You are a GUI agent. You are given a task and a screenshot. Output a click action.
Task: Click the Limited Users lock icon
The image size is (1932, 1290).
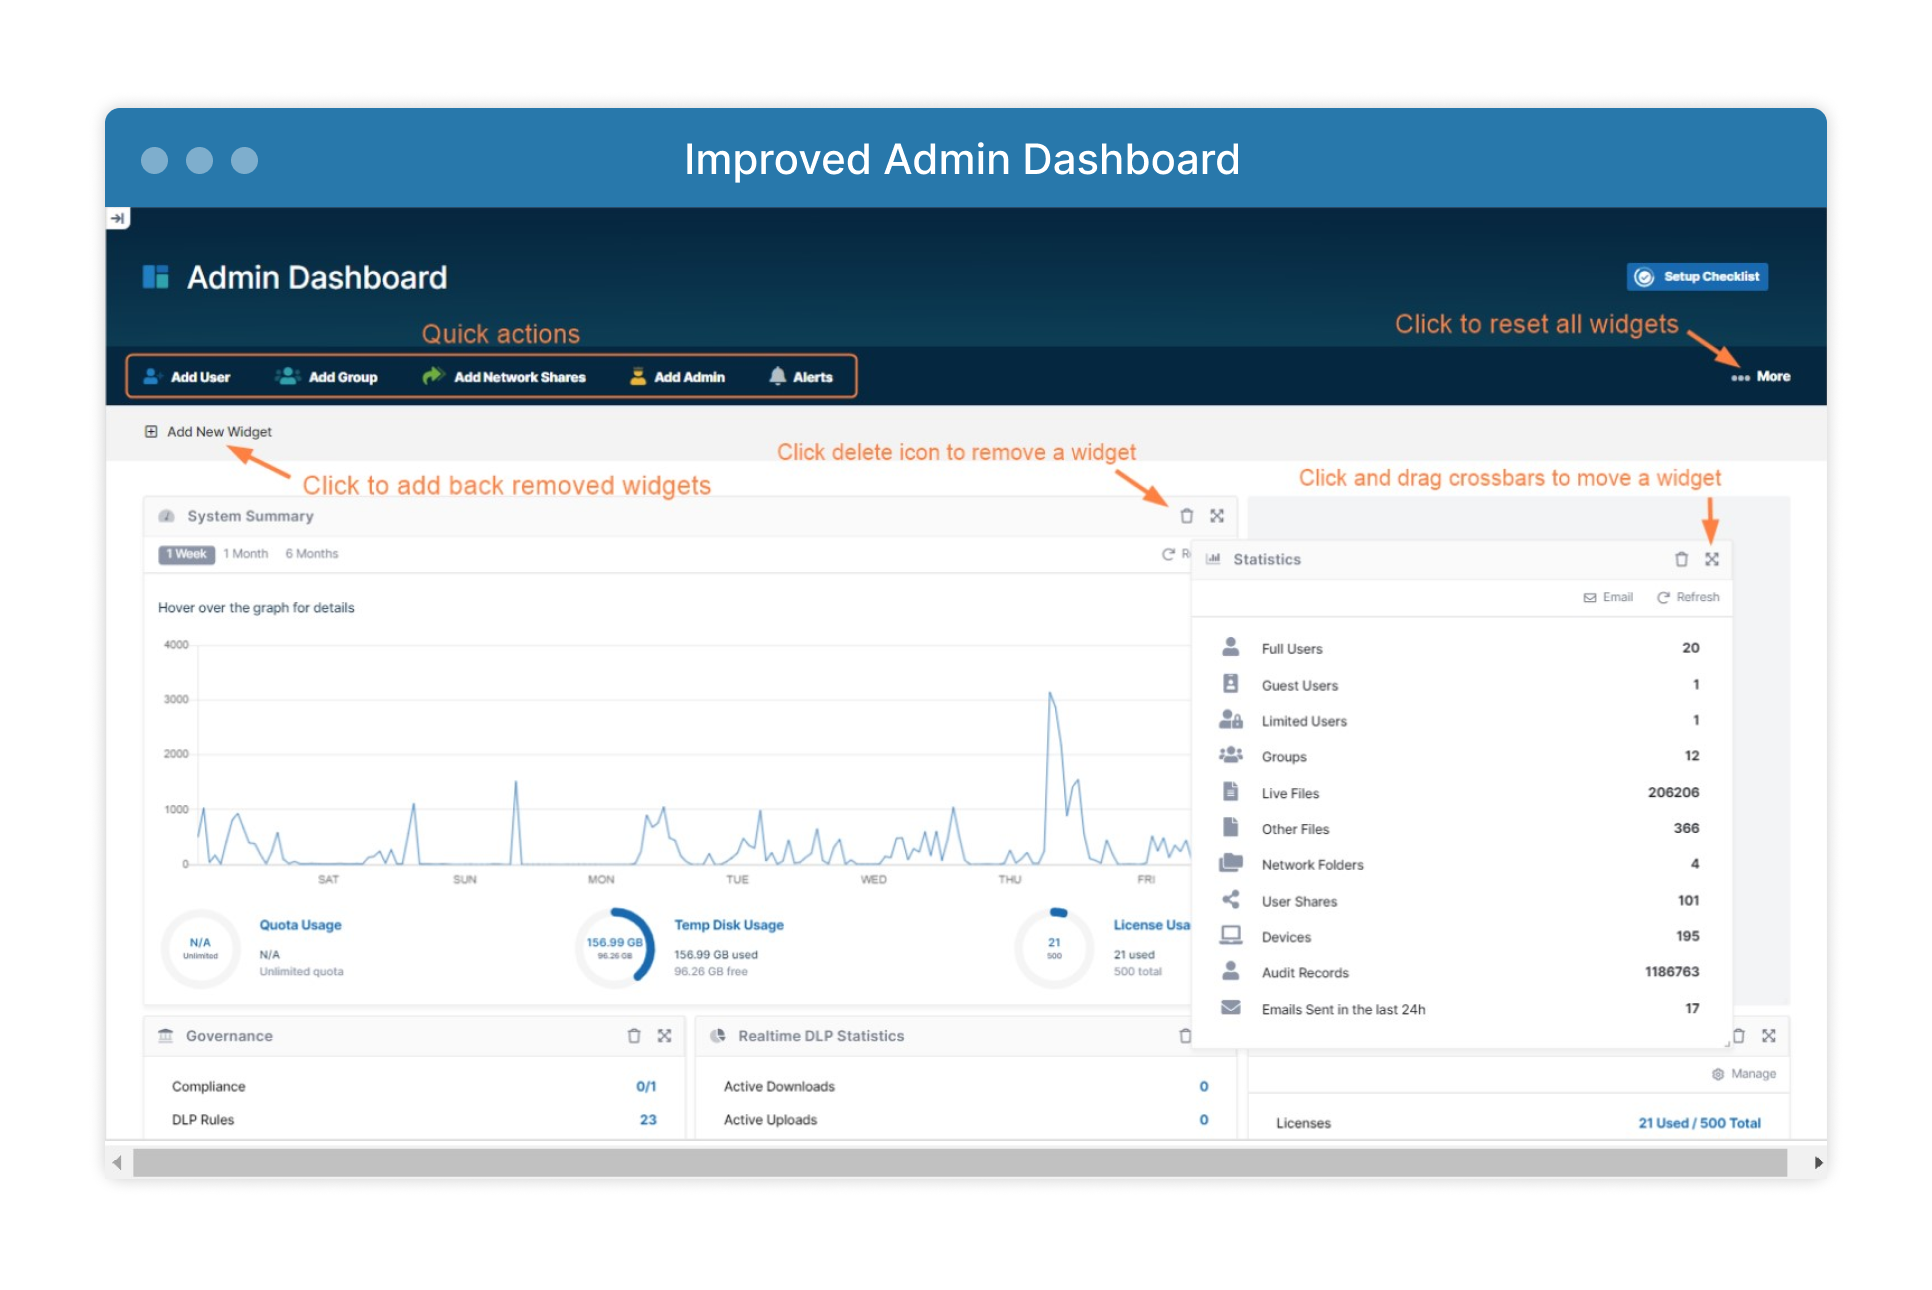click(1231, 720)
